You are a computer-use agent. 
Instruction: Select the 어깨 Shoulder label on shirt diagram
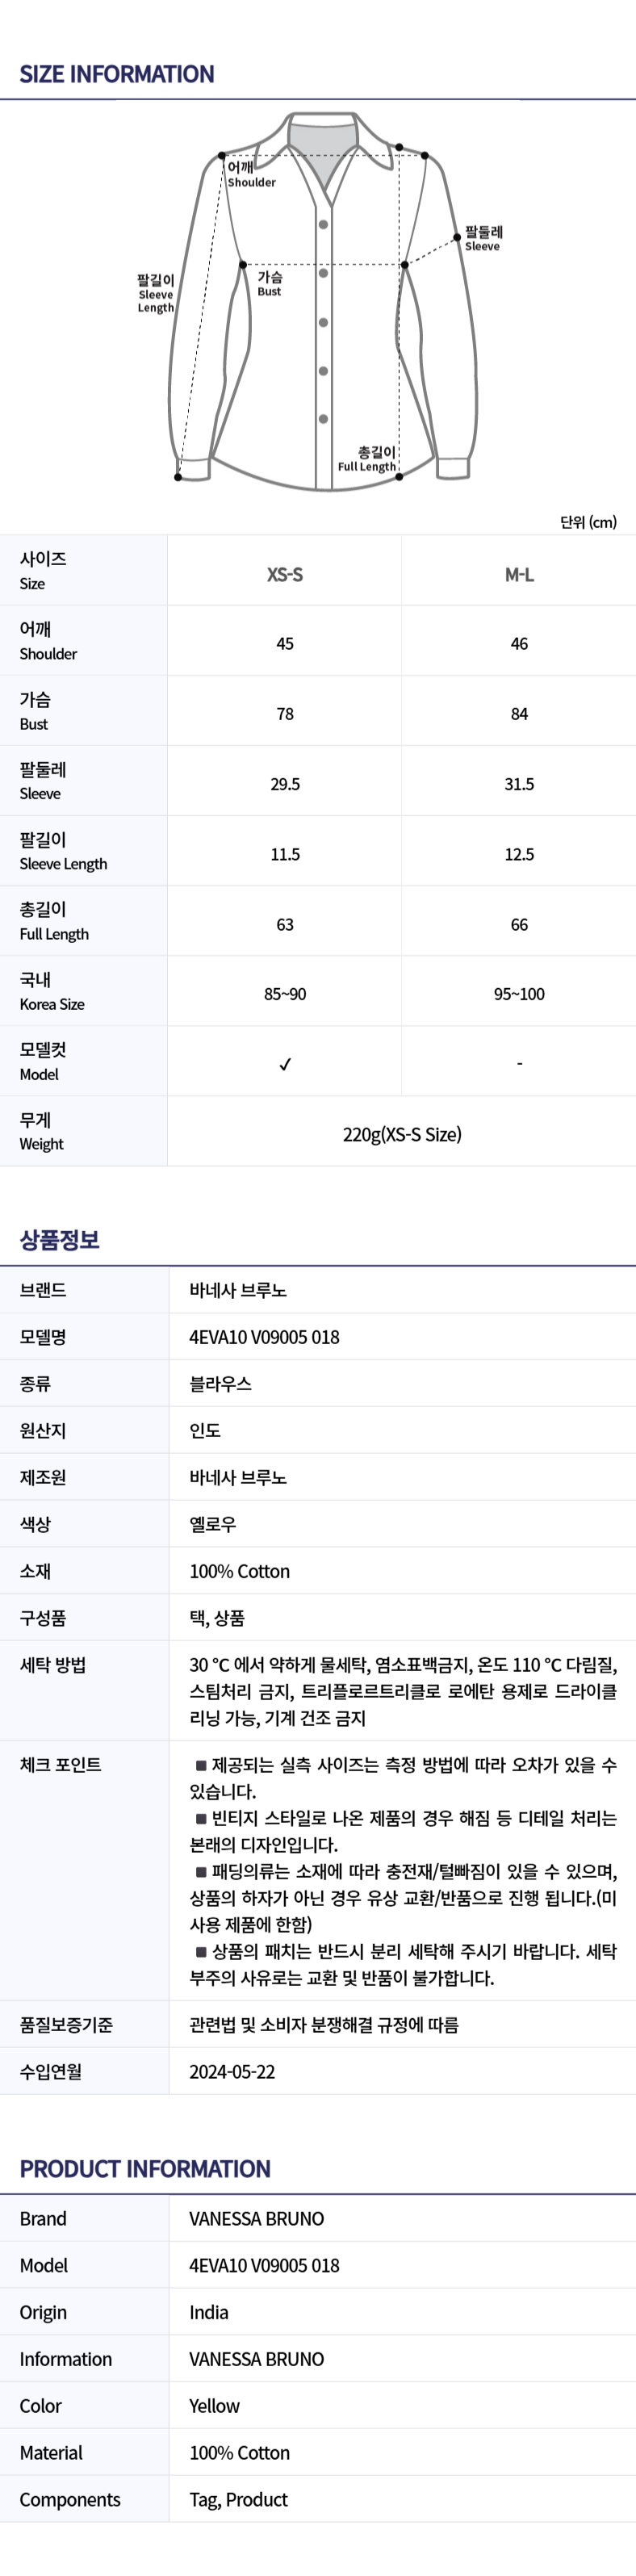(250, 174)
